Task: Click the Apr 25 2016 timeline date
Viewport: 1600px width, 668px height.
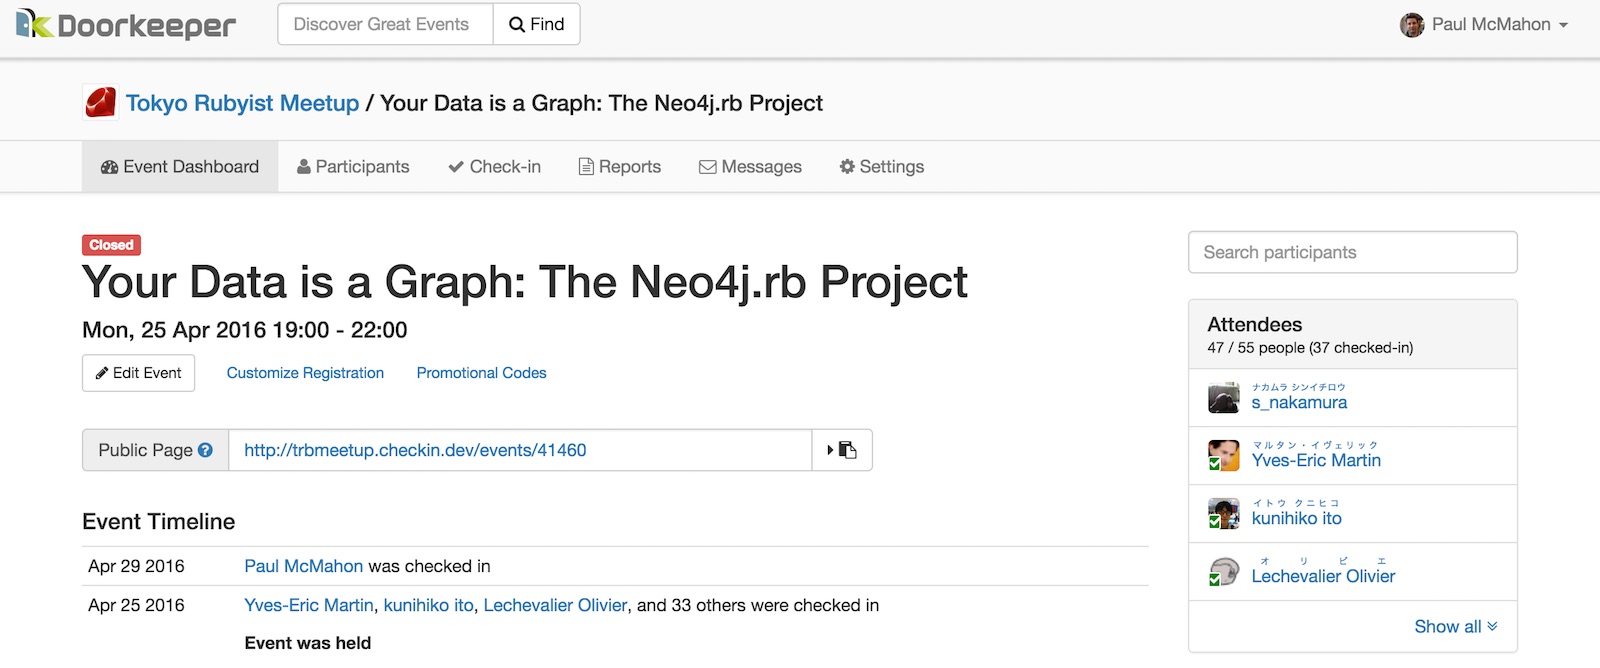Action: pos(136,605)
